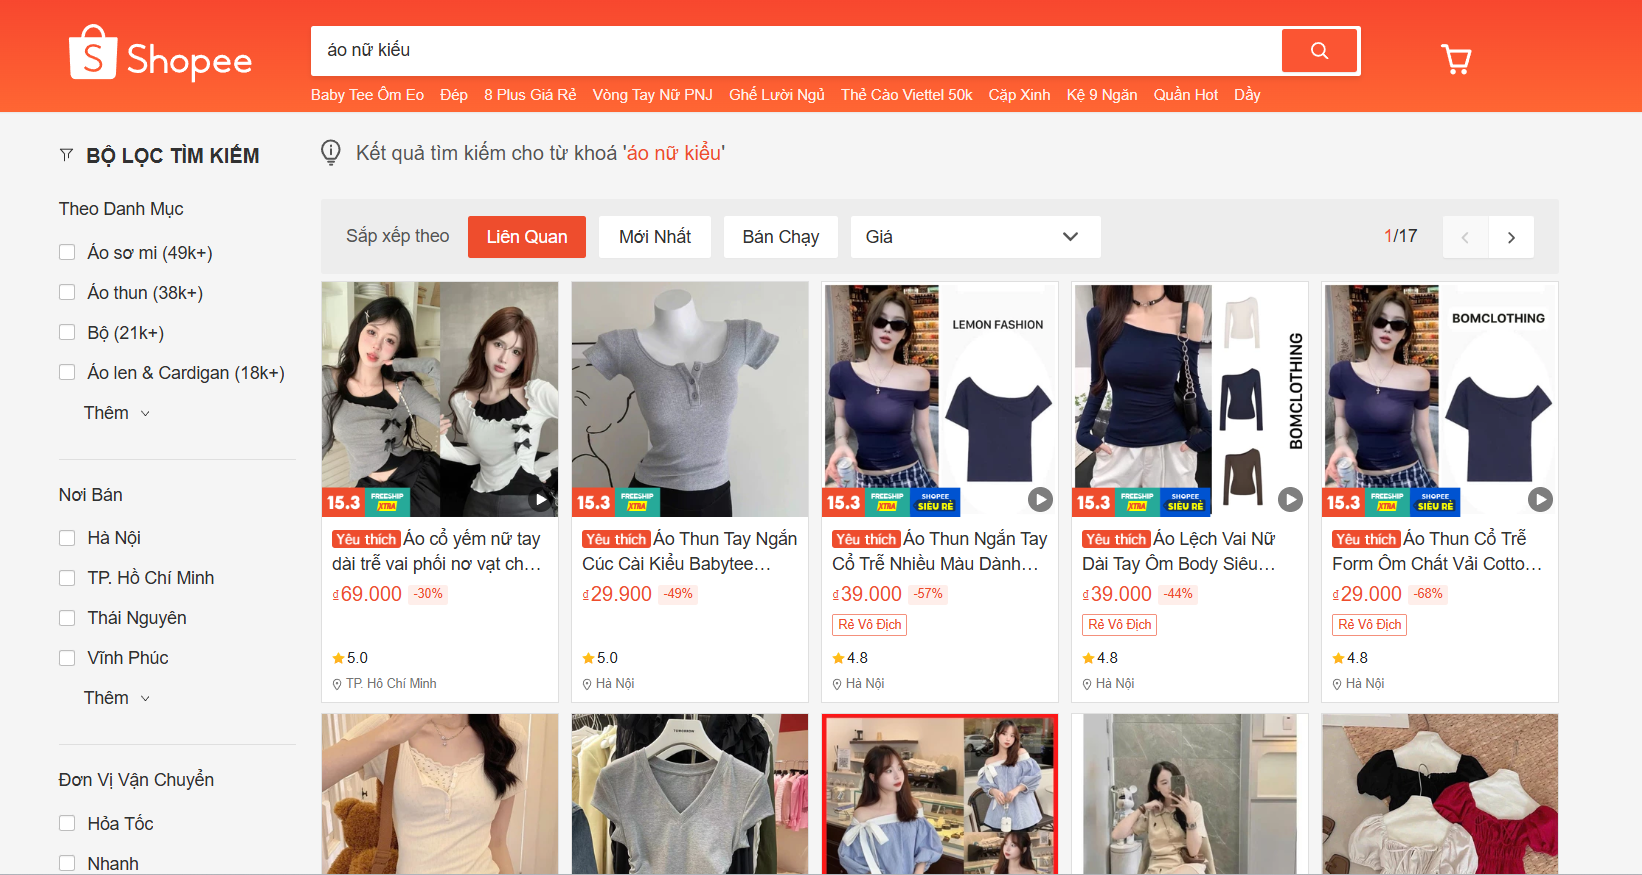Click price ₫69.000
The height and width of the screenshot is (875, 1642).
367,594
